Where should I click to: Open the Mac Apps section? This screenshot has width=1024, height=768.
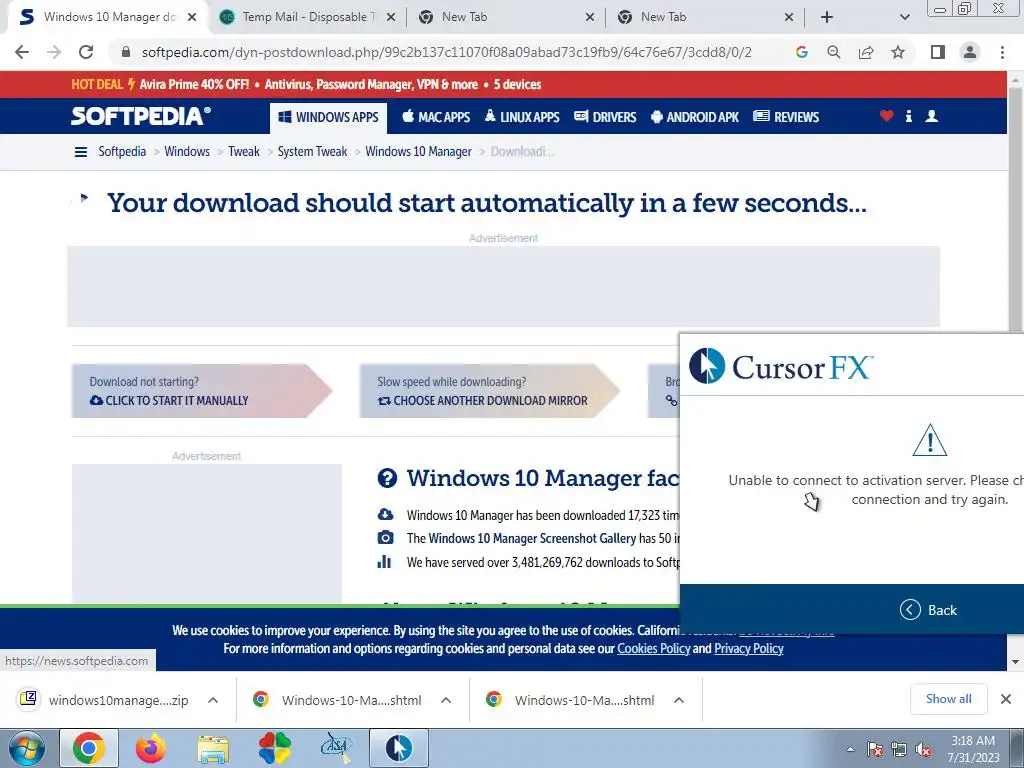[436, 117]
